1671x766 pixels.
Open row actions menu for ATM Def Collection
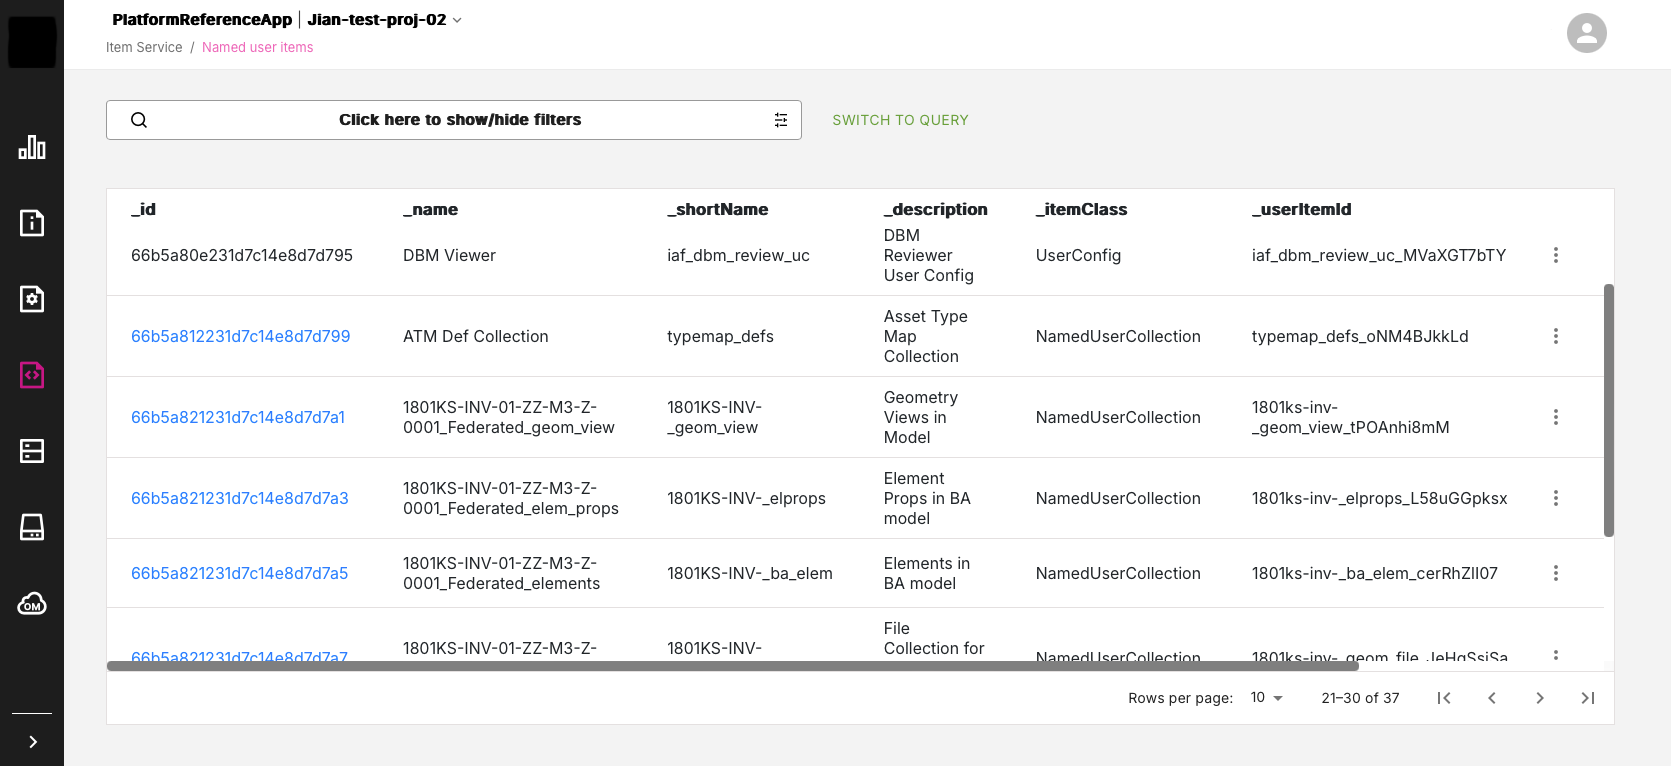click(x=1555, y=336)
